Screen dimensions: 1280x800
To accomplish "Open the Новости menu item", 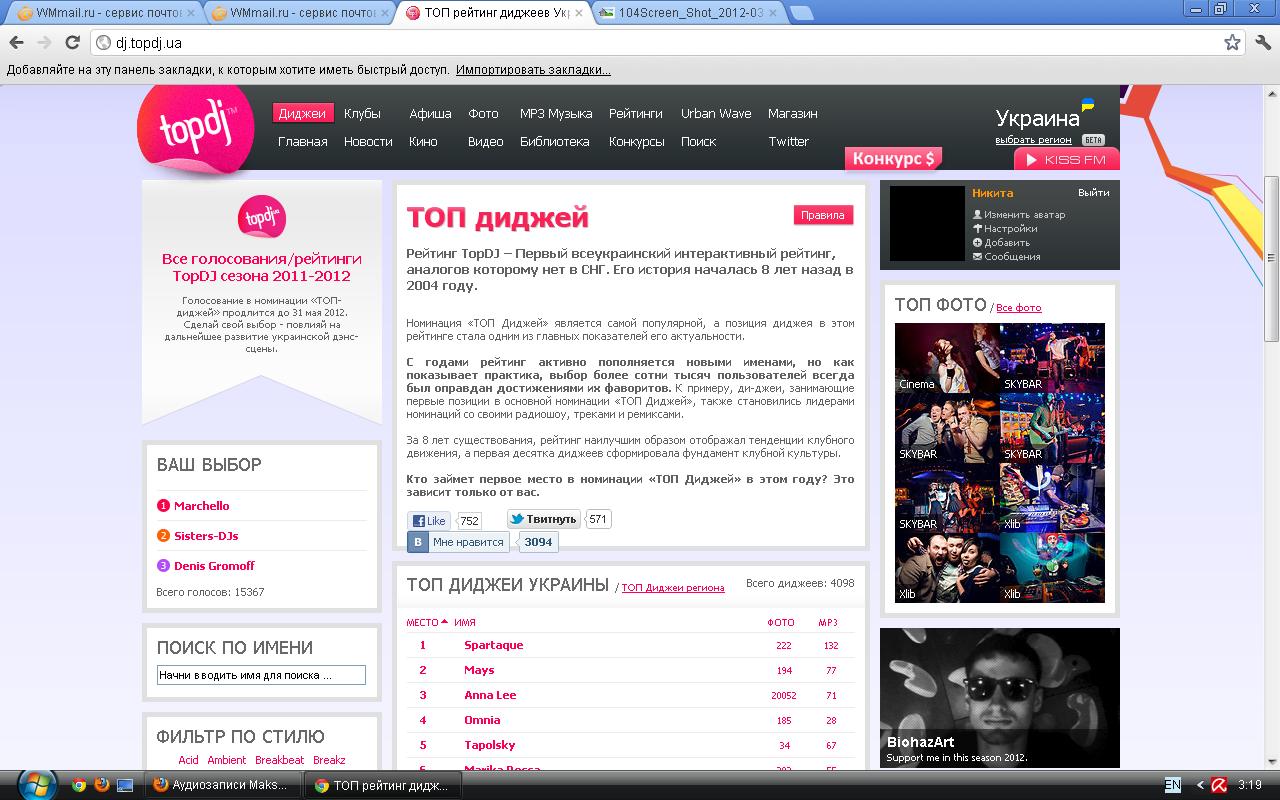I will [368, 142].
